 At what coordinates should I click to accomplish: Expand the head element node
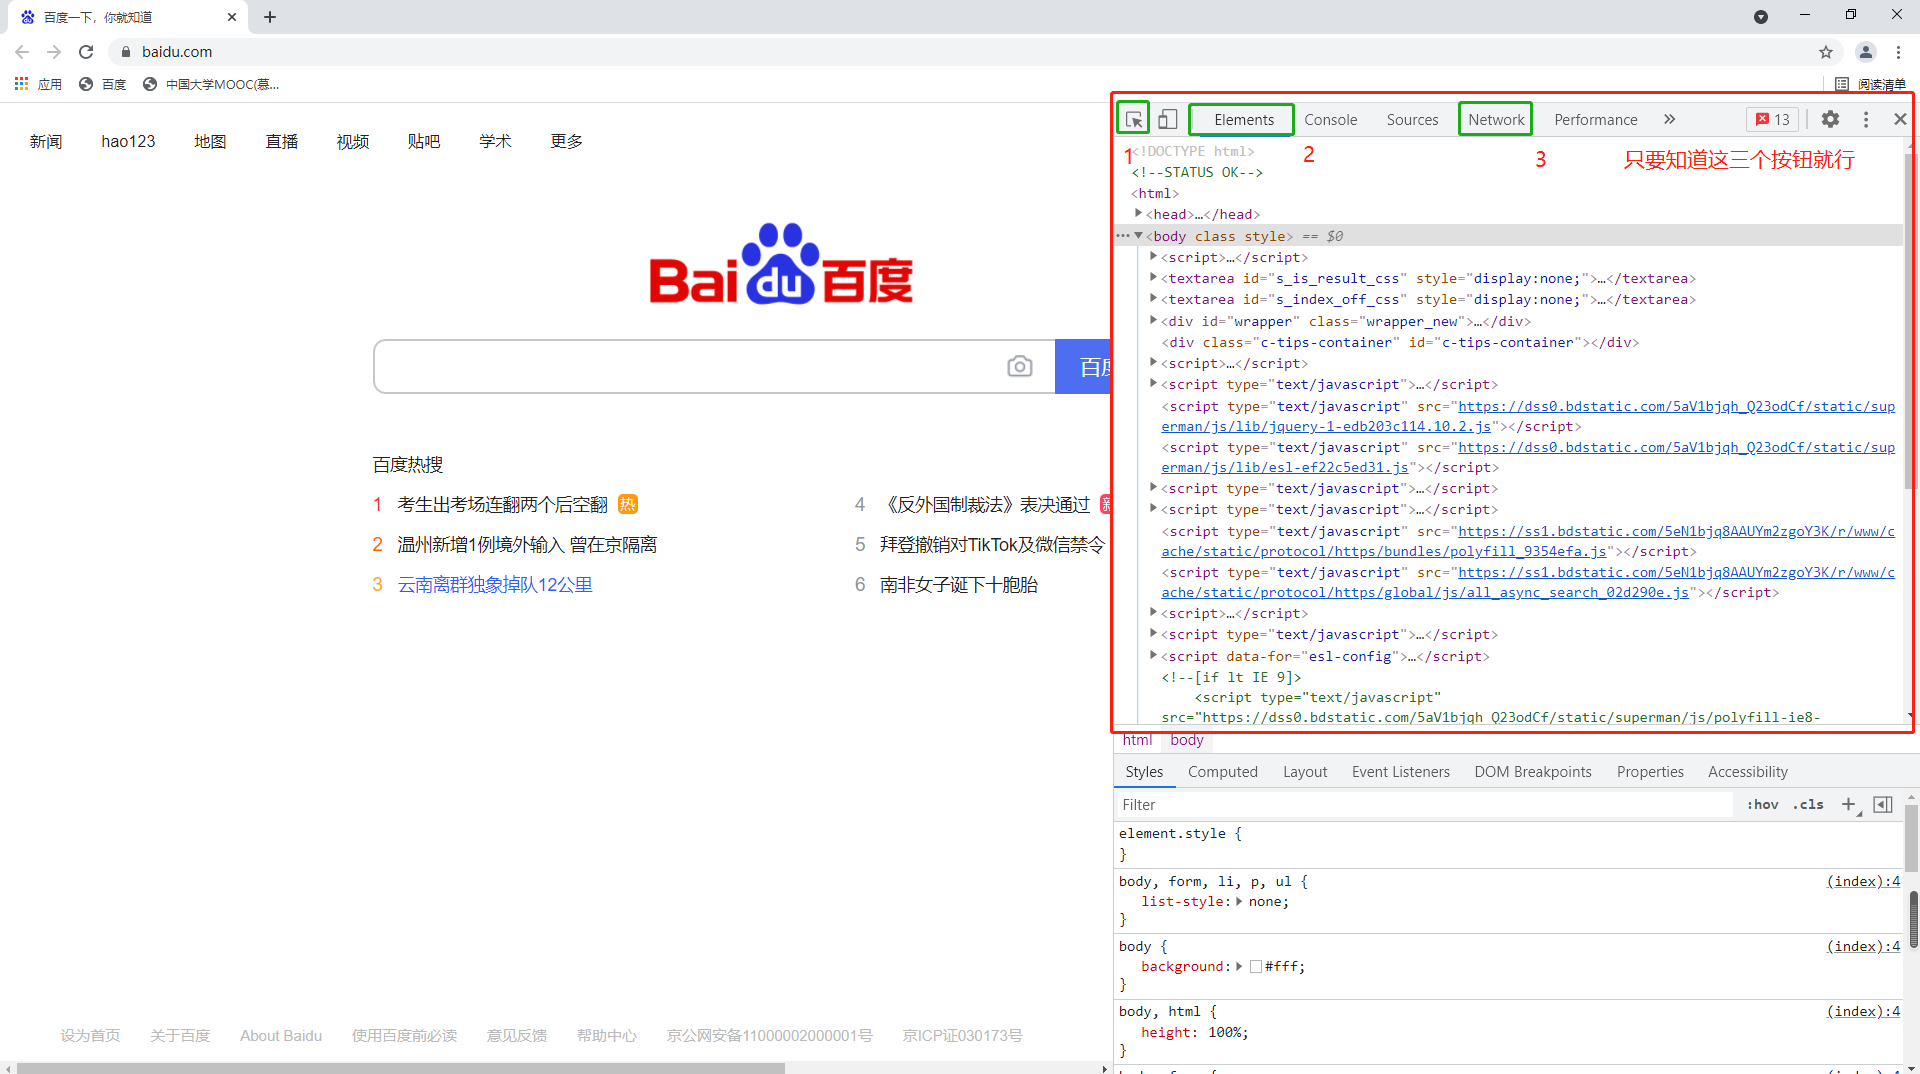click(x=1138, y=213)
